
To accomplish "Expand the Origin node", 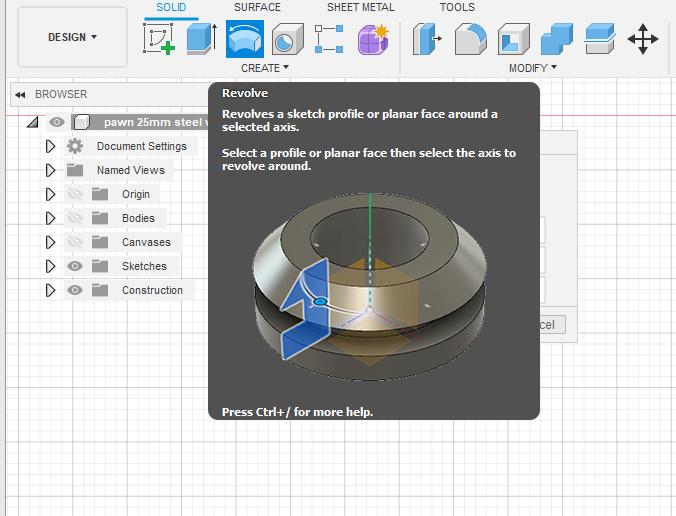I will tap(50, 194).
